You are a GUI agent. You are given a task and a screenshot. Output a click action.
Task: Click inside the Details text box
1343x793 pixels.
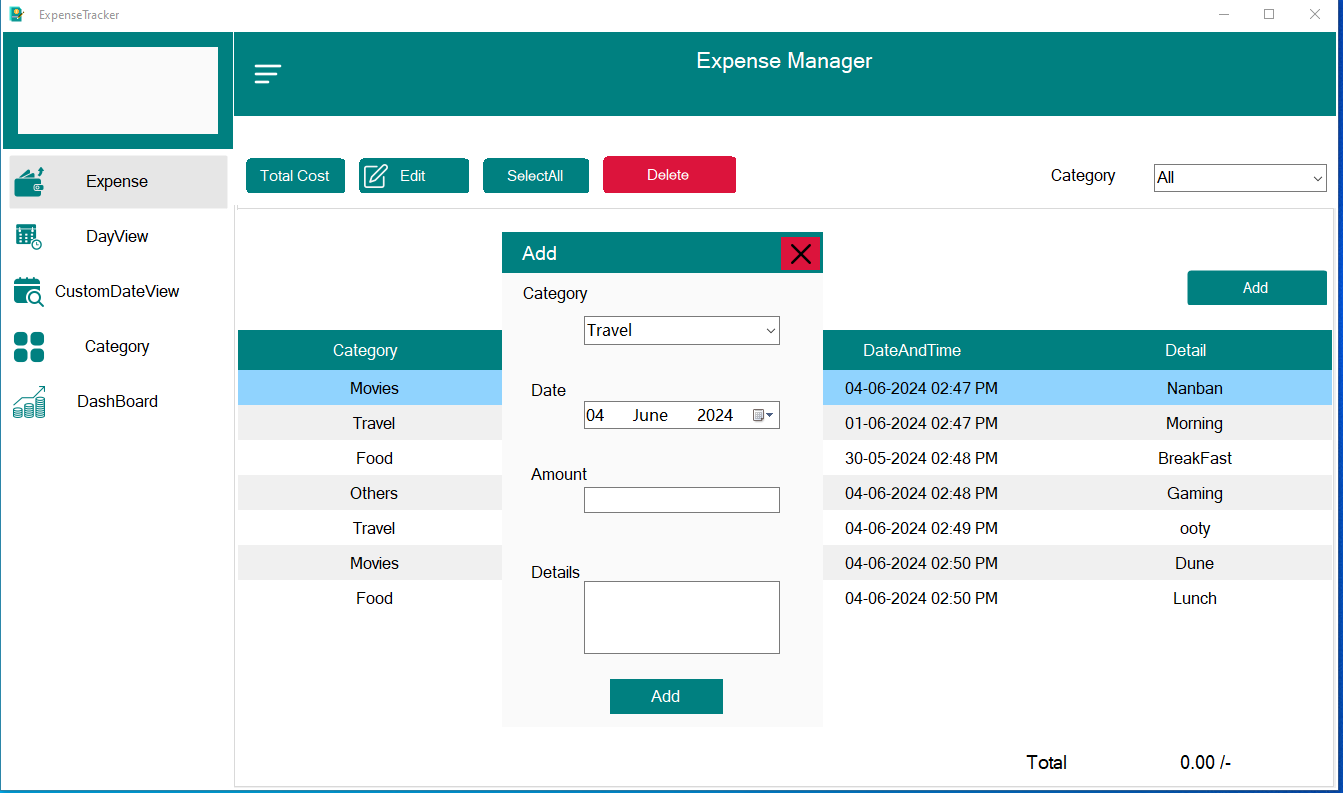click(681, 617)
